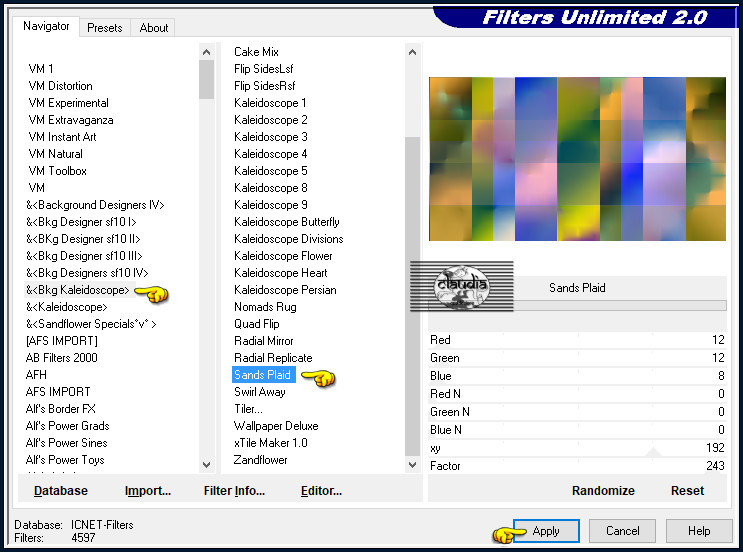Click the effects list scrollbar thumb
The width and height of the screenshot is (743, 552).
pyautogui.click(x=412, y=296)
